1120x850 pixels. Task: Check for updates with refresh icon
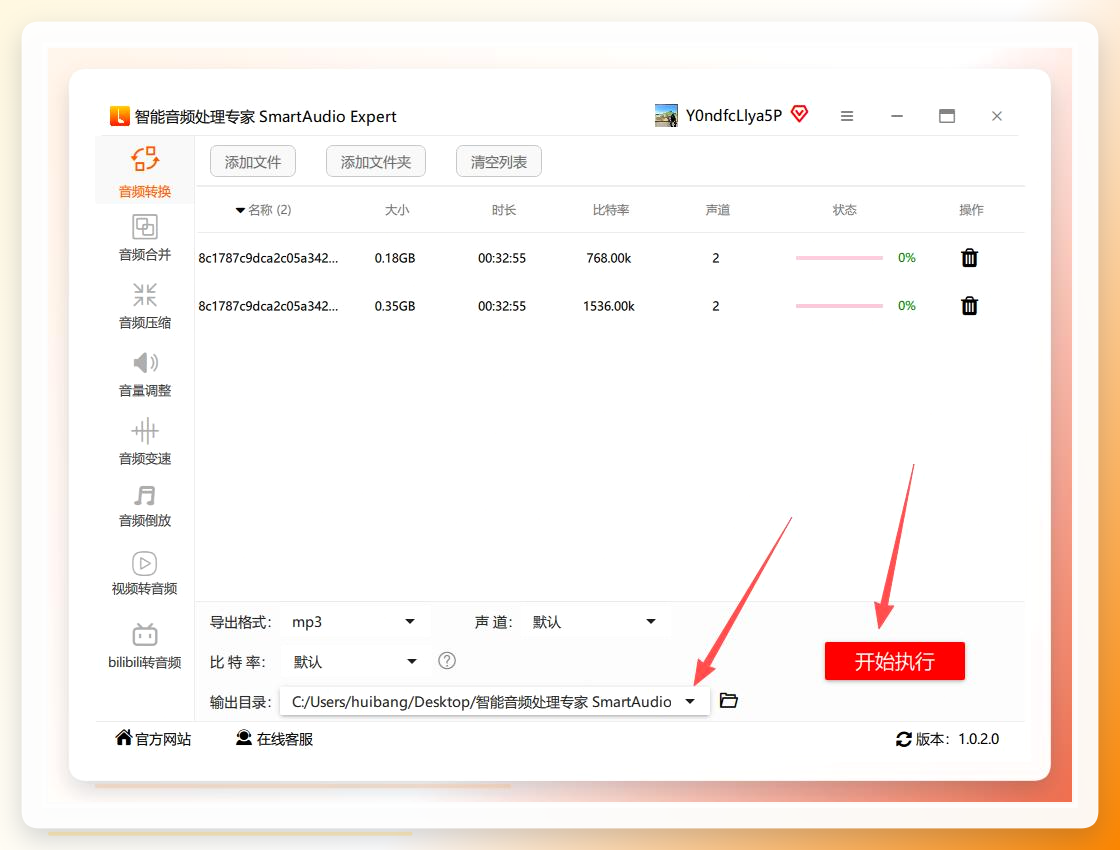pyautogui.click(x=904, y=739)
